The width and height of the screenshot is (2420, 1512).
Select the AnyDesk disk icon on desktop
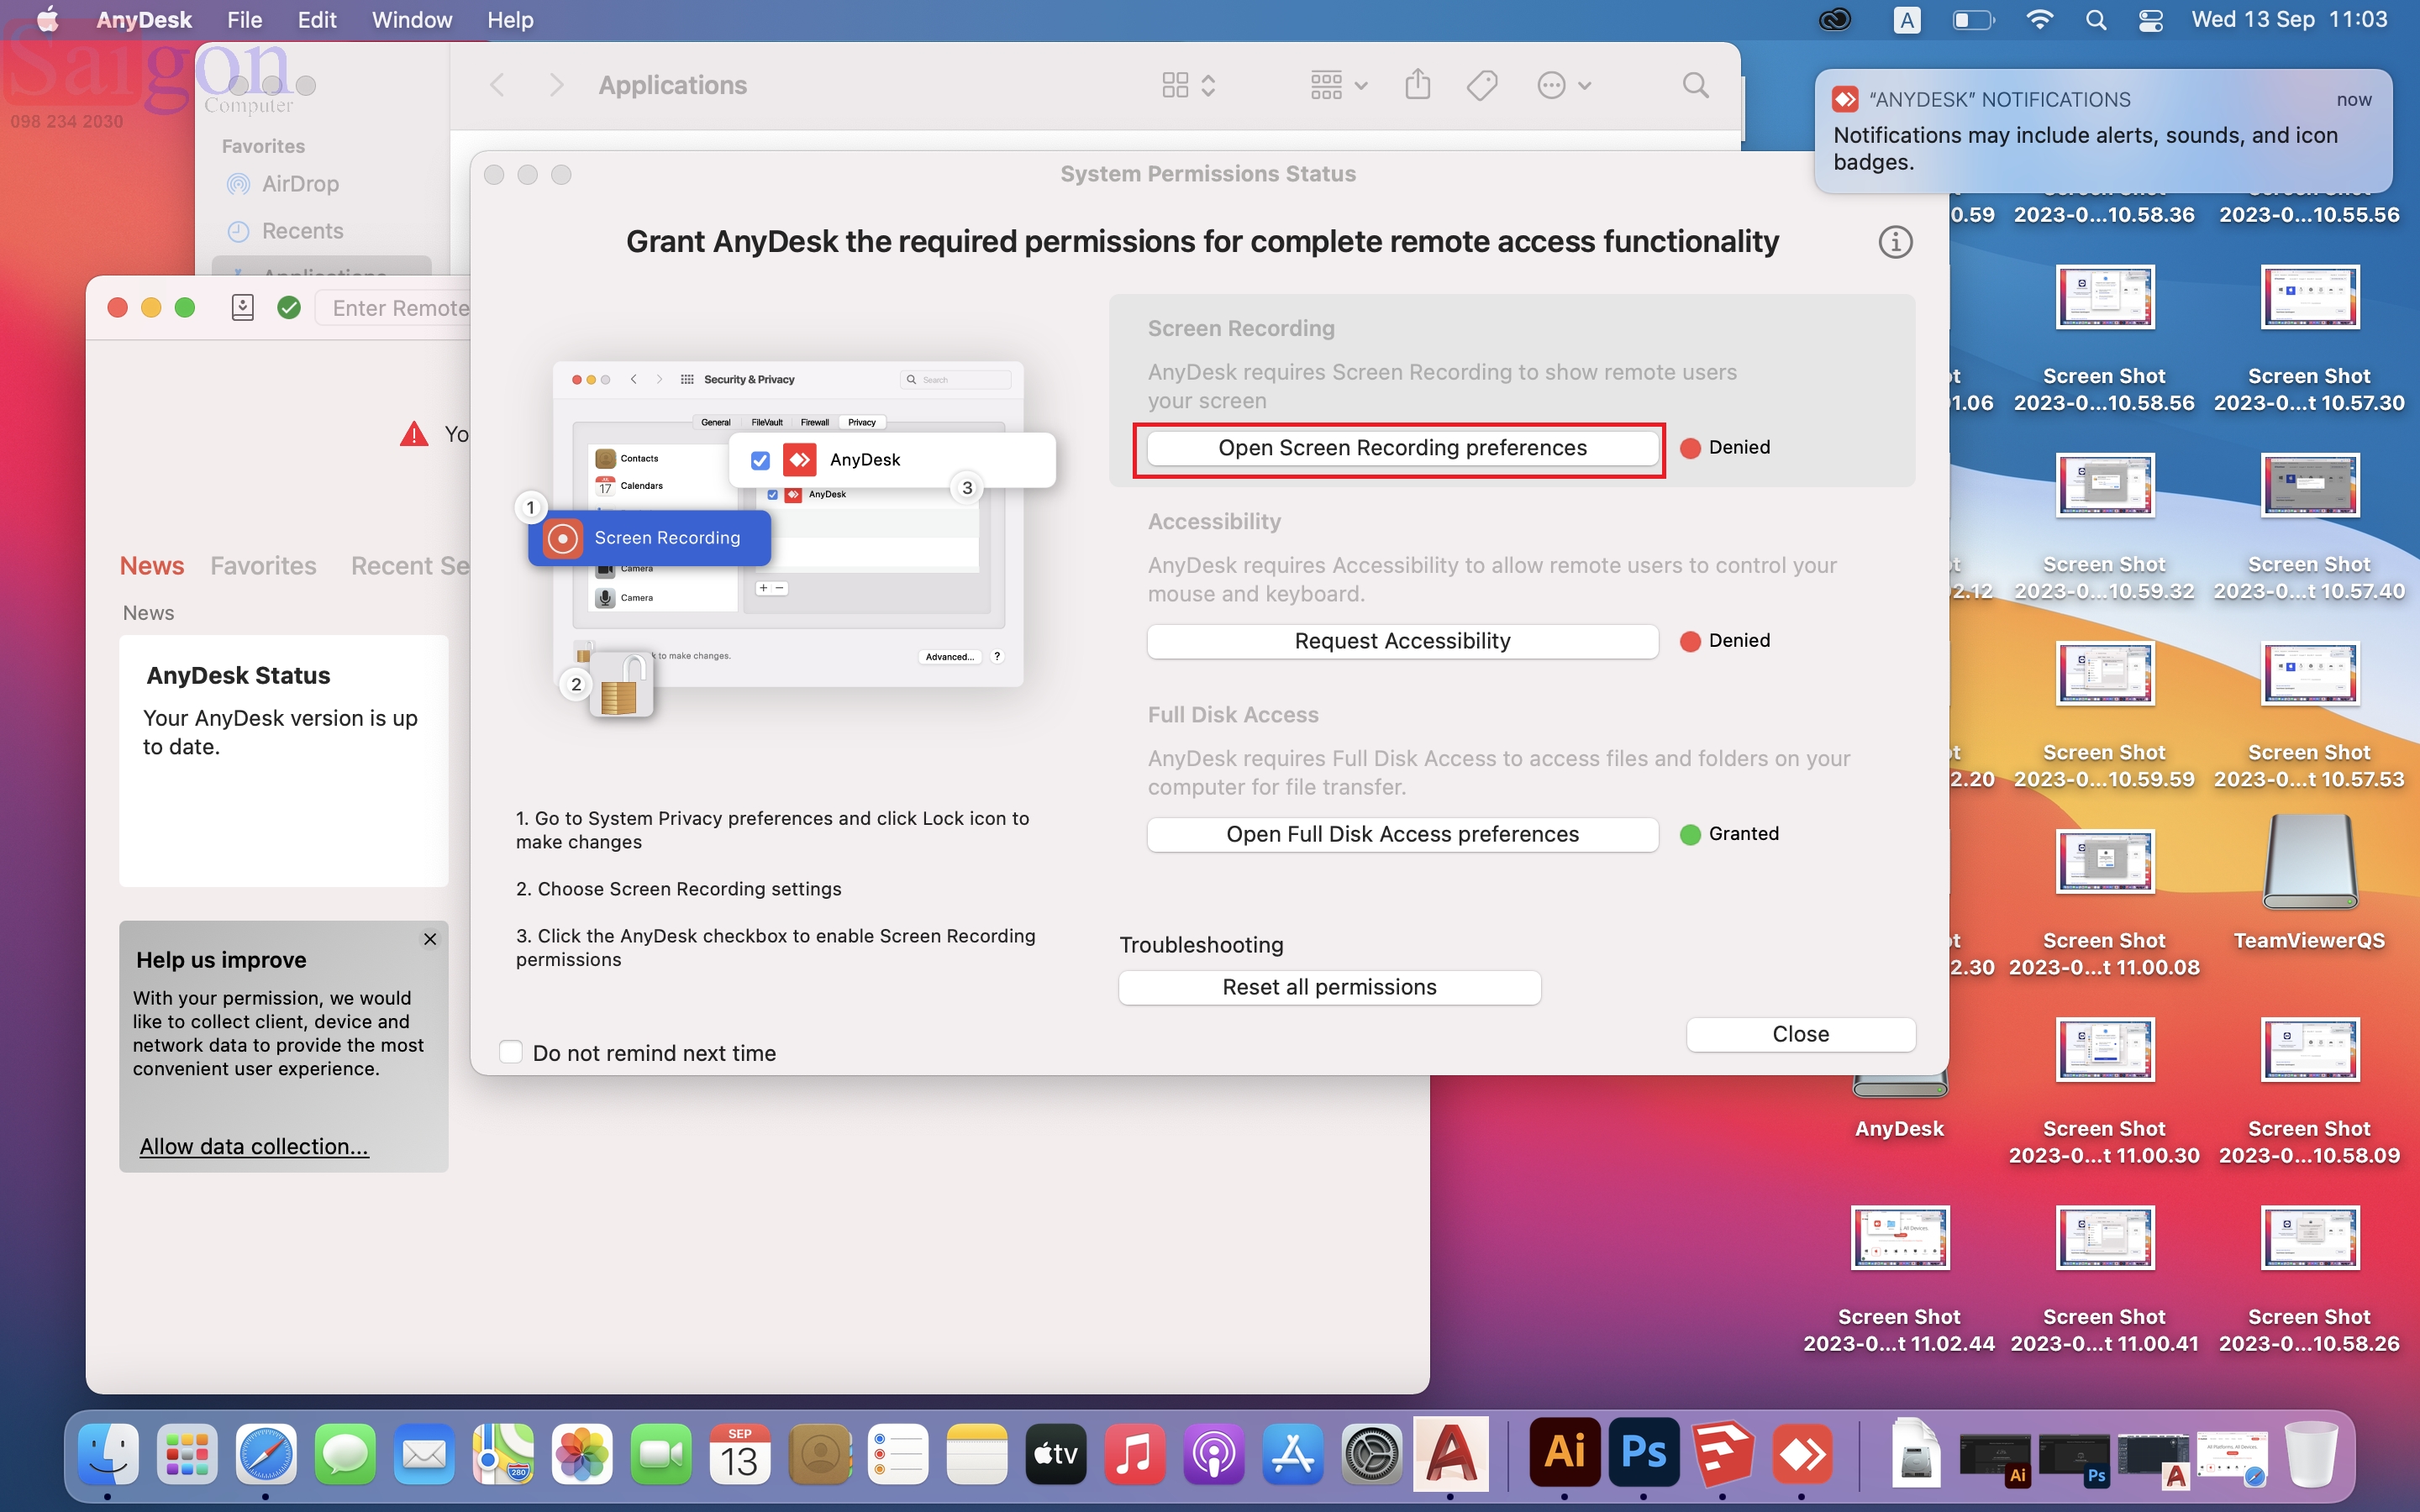point(1899,1087)
